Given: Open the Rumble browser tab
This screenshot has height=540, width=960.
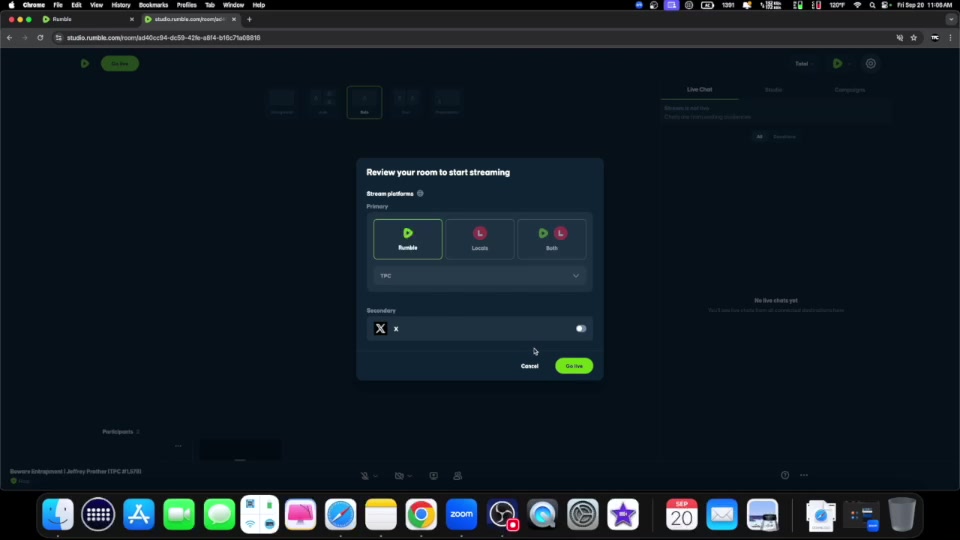Looking at the screenshot, I should (x=86, y=19).
